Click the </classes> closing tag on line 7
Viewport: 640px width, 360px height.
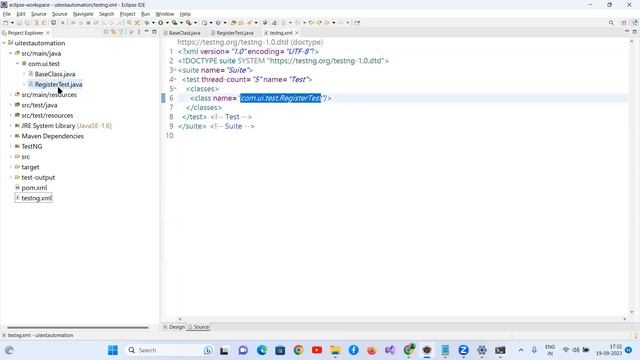point(204,108)
